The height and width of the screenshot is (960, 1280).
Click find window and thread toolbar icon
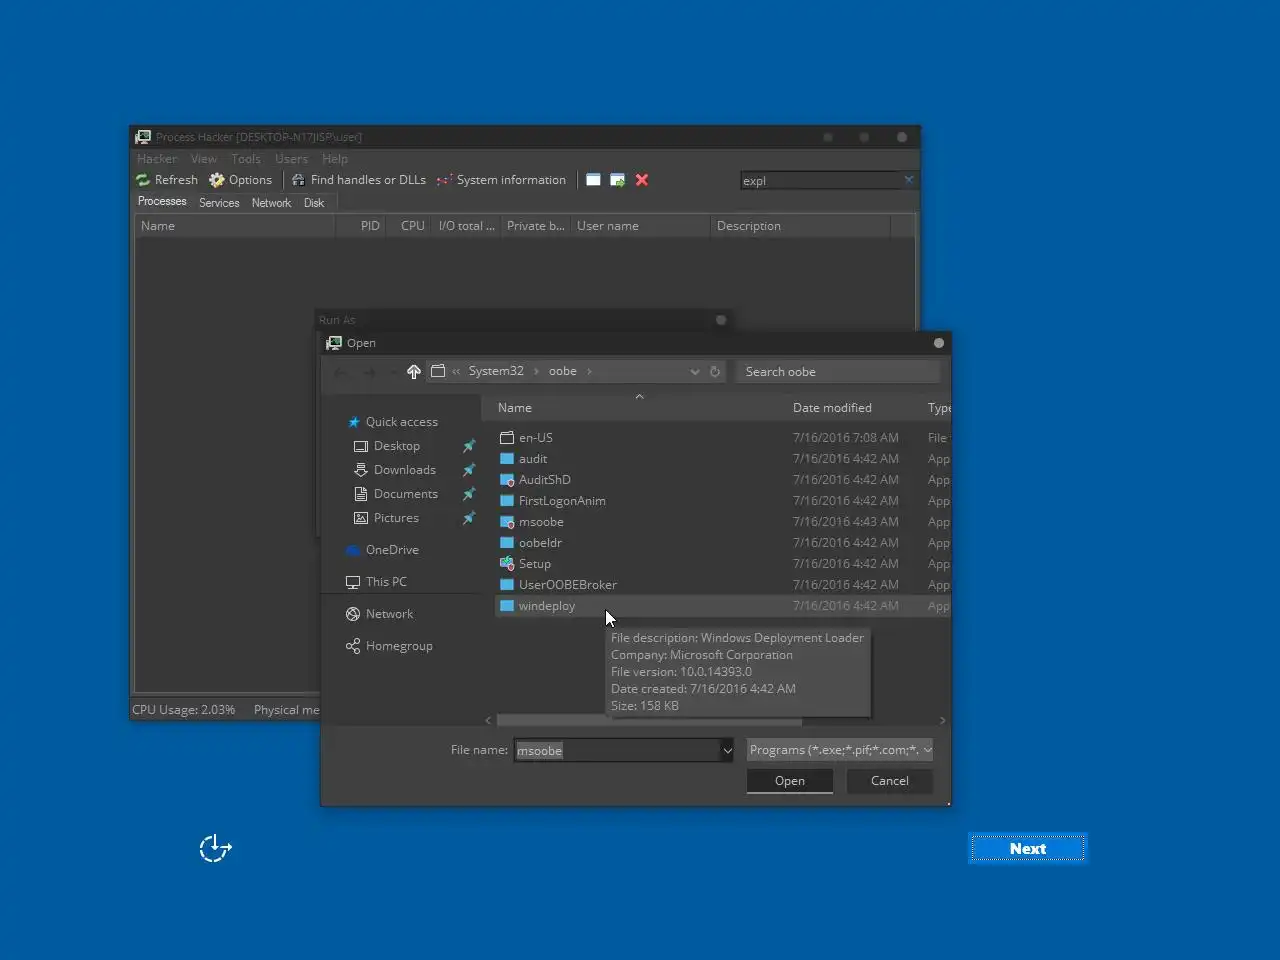618,180
